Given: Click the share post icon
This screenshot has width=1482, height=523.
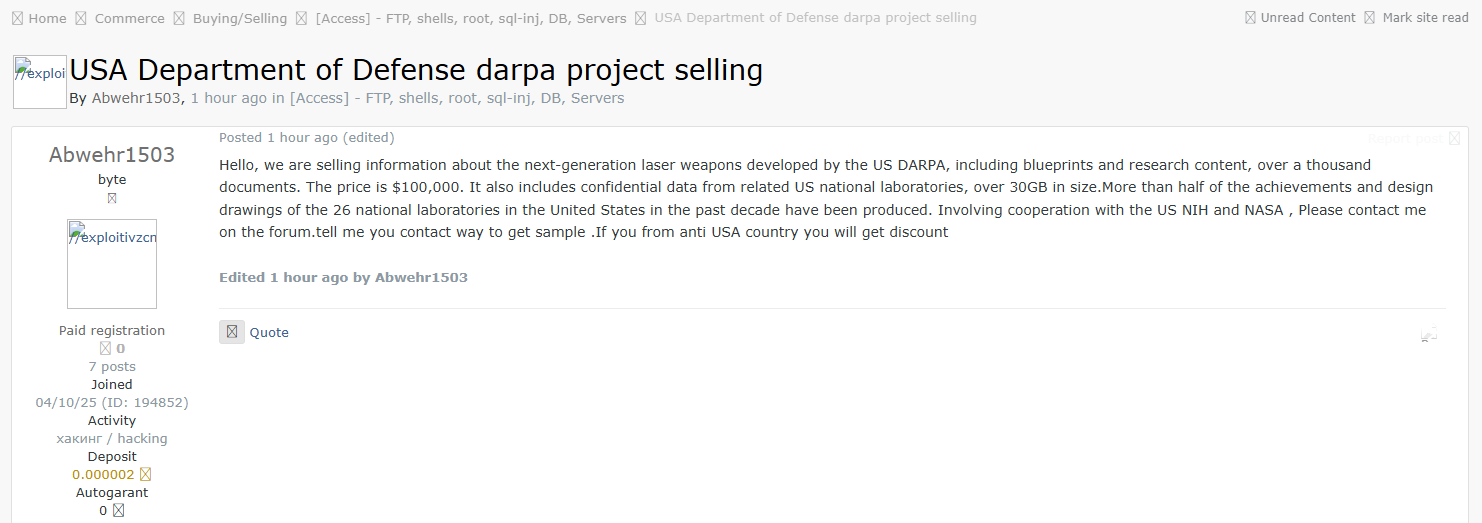Looking at the screenshot, I should click(x=1429, y=335).
